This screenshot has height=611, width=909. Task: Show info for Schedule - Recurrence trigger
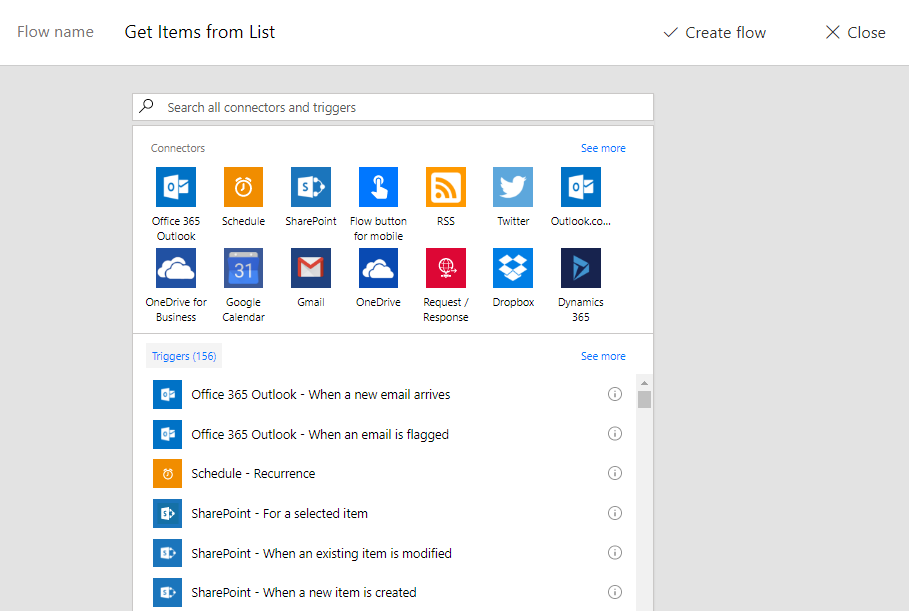pos(615,473)
